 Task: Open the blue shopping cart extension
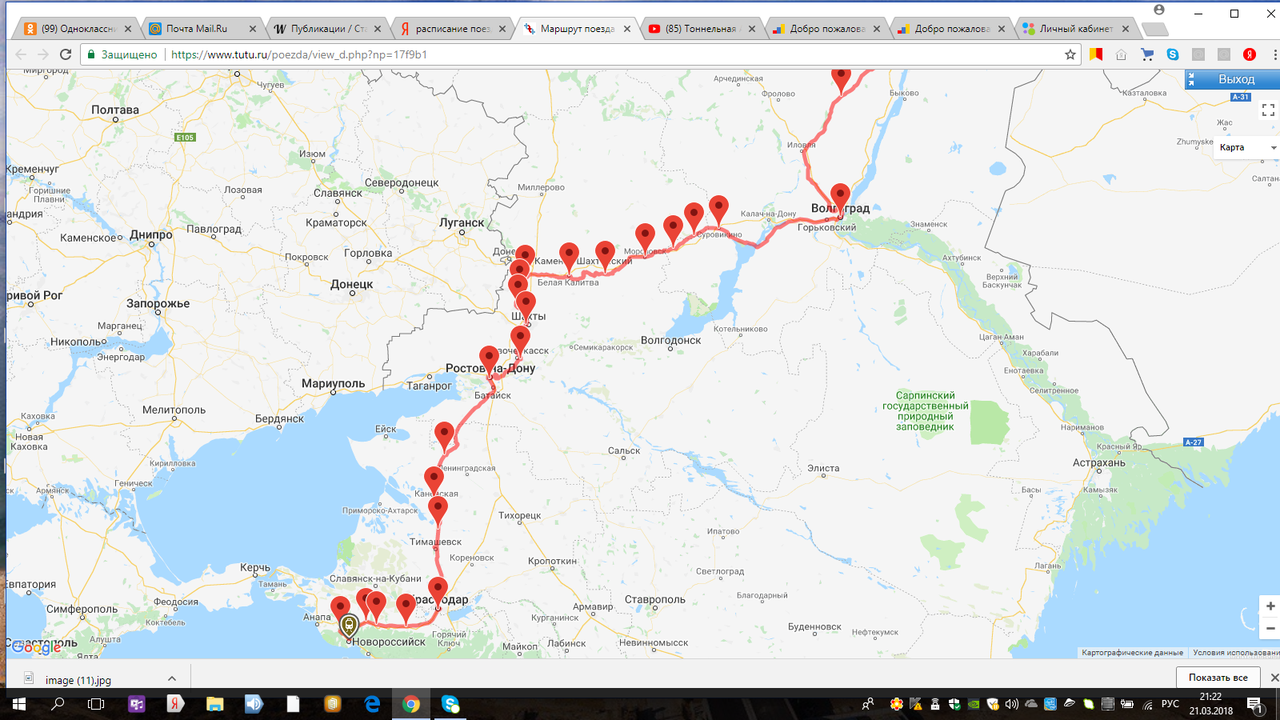point(1147,54)
